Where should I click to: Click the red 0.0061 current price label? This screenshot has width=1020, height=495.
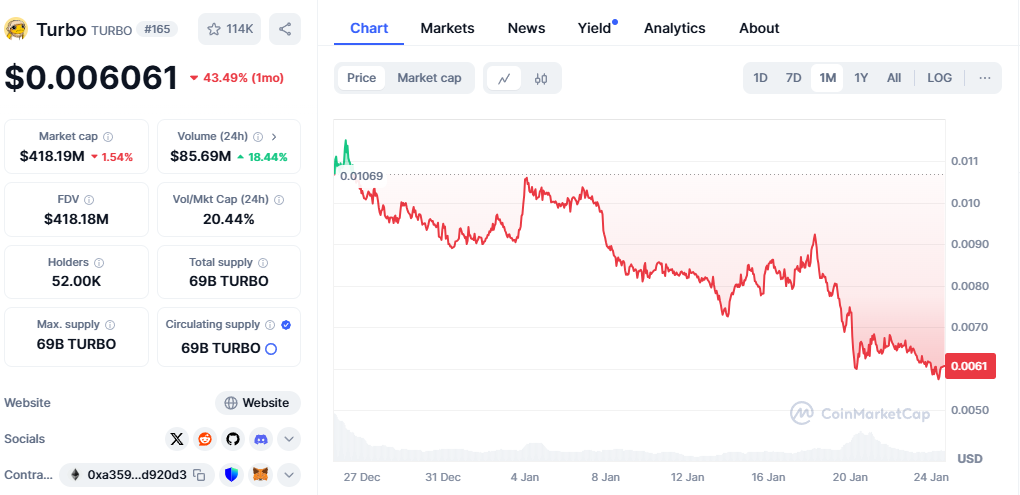pyautogui.click(x=969, y=366)
